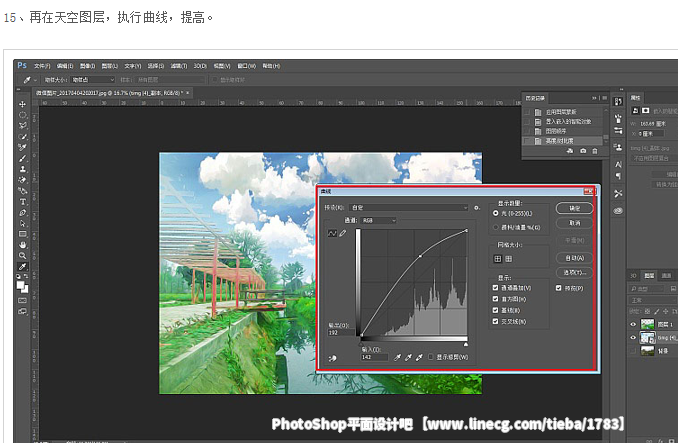This screenshot has height=443, width=680.
Task: Open the 3D menu
Action: [x=199, y=66]
